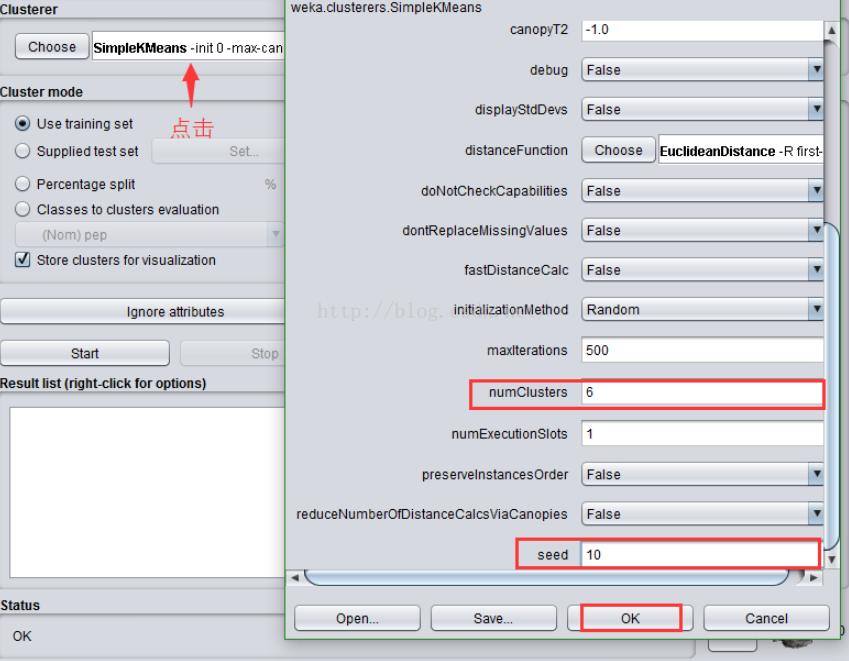The height and width of the screenshot is (661, 849).
Task: Toggle Store clusters for visualization checkbox
Action: pyautogui.click(x=23, y=260)
